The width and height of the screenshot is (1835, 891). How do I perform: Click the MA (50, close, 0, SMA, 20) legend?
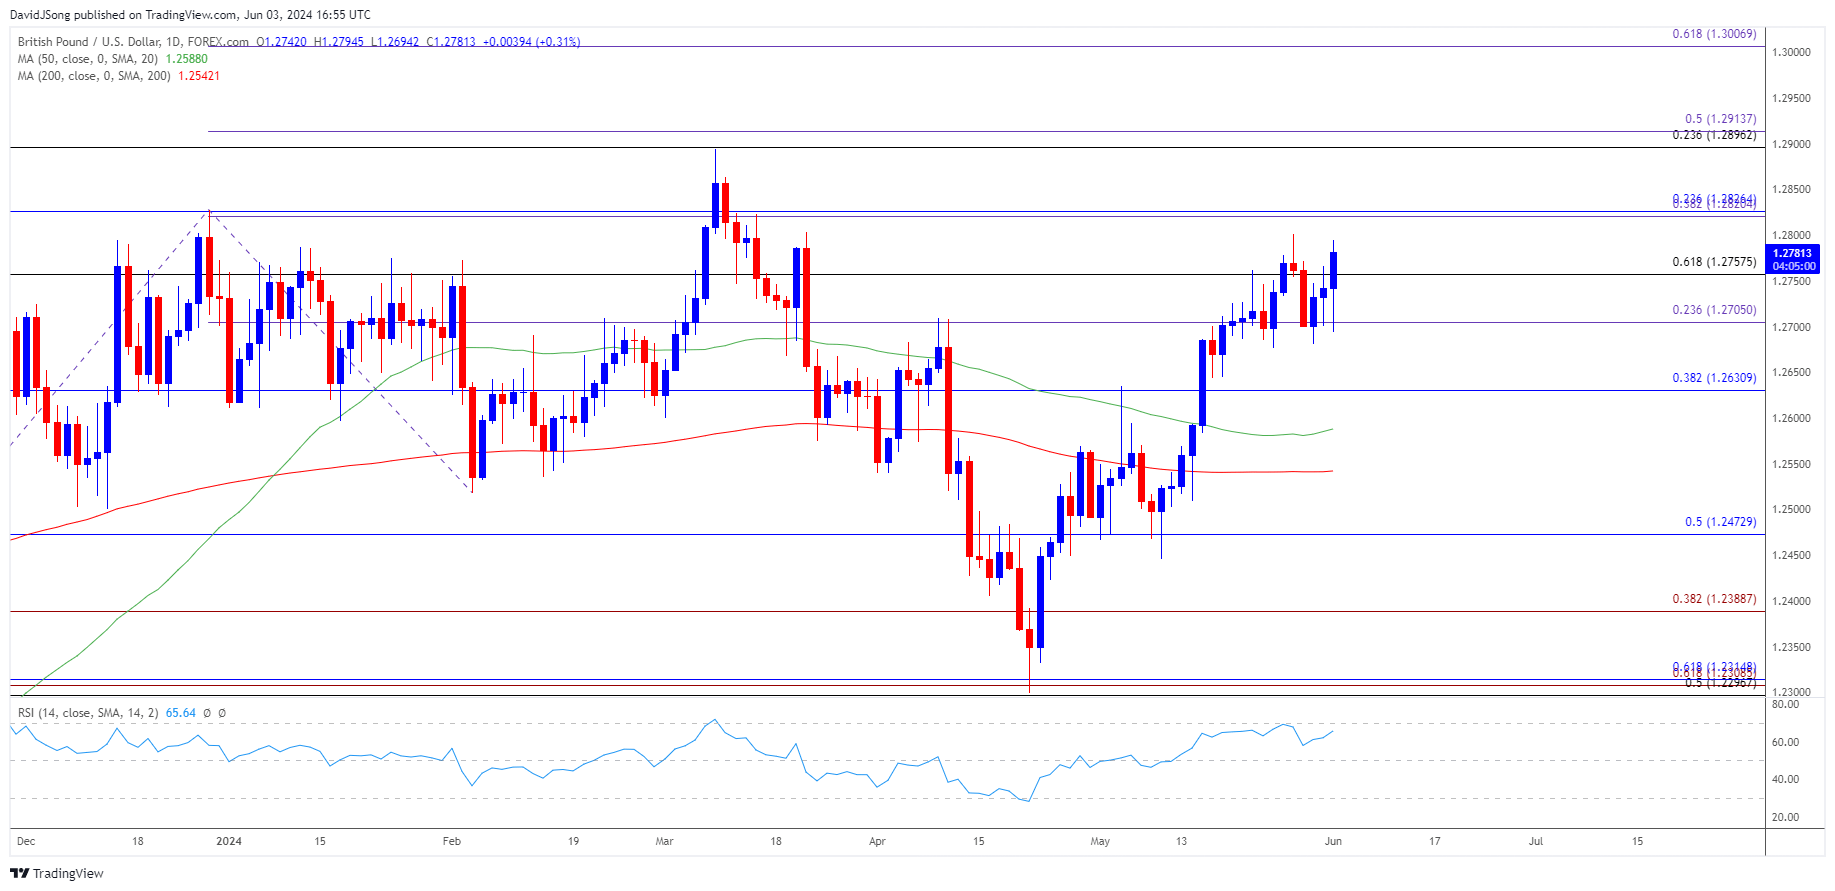click(x=88, y=59)
